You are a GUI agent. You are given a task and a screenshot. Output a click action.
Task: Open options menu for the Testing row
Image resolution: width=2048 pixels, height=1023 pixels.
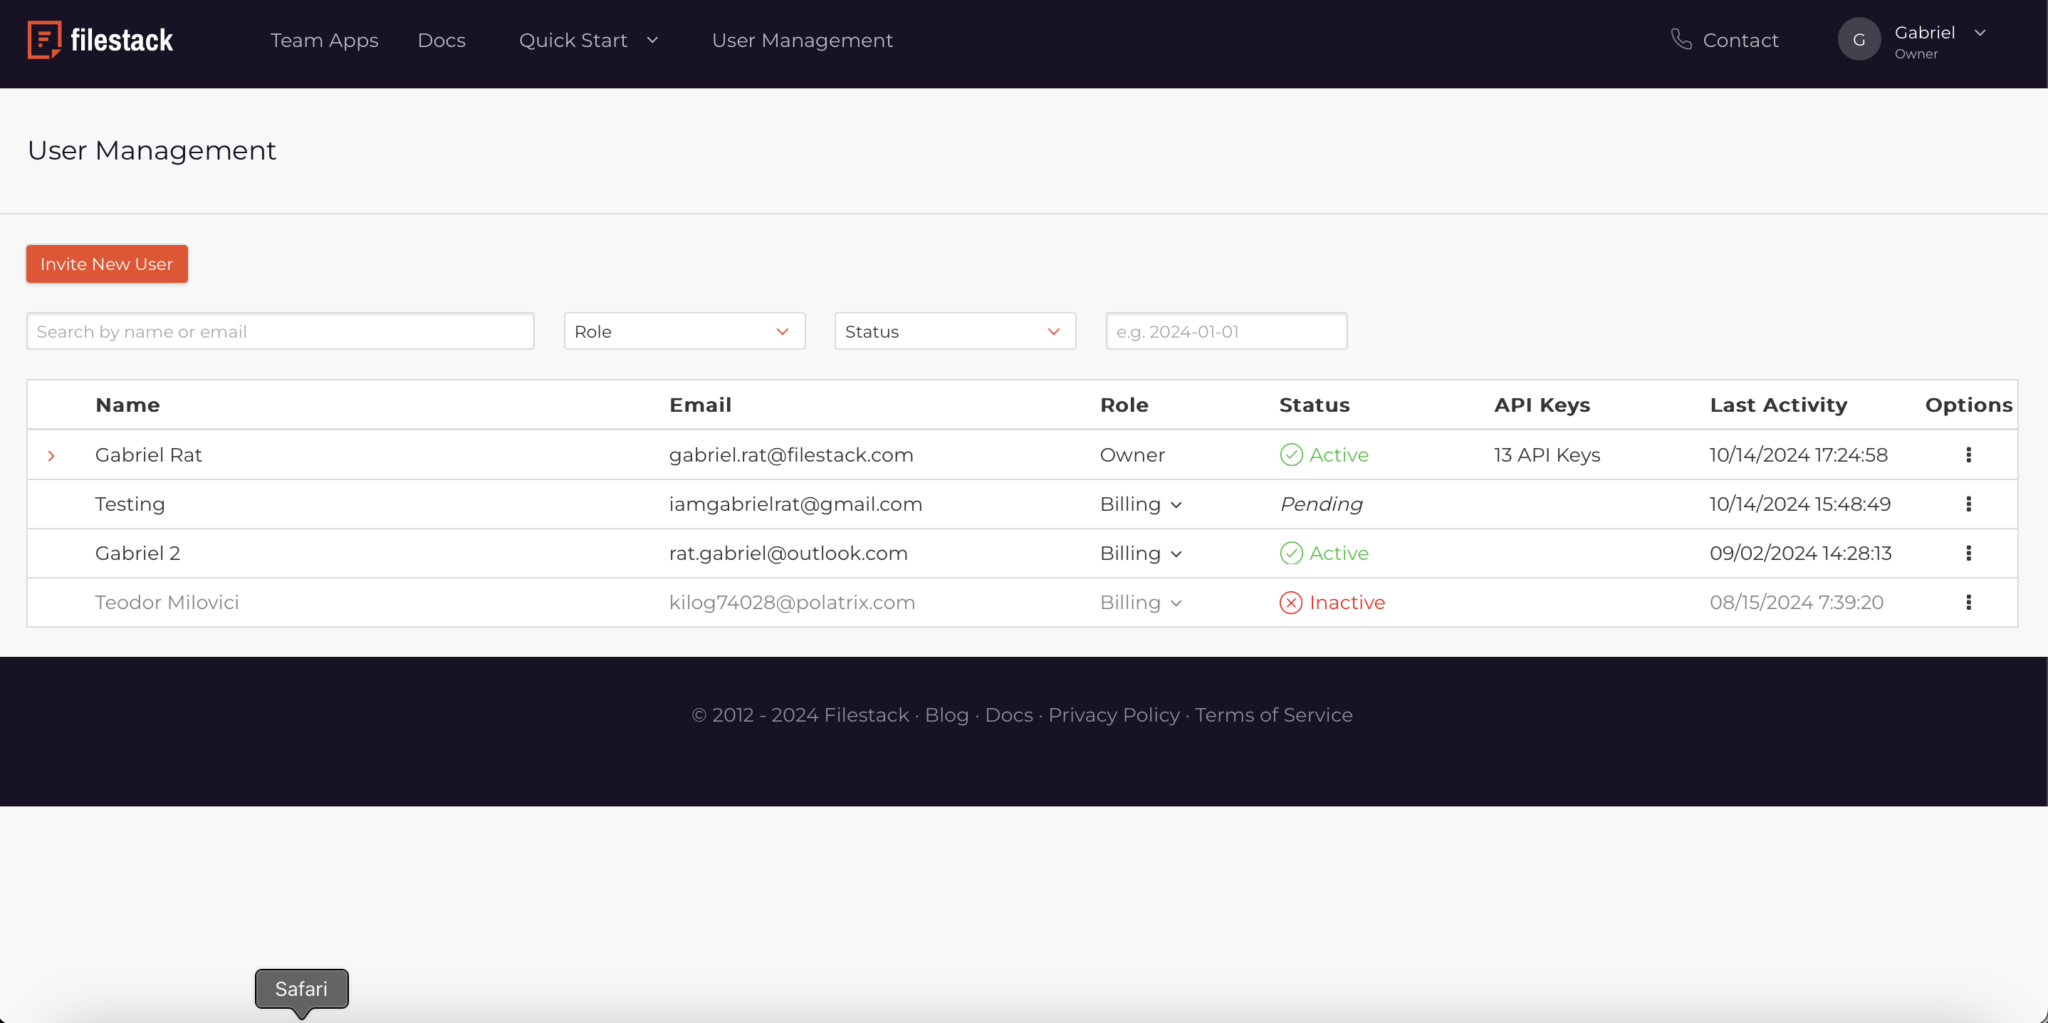(1968, 504)
